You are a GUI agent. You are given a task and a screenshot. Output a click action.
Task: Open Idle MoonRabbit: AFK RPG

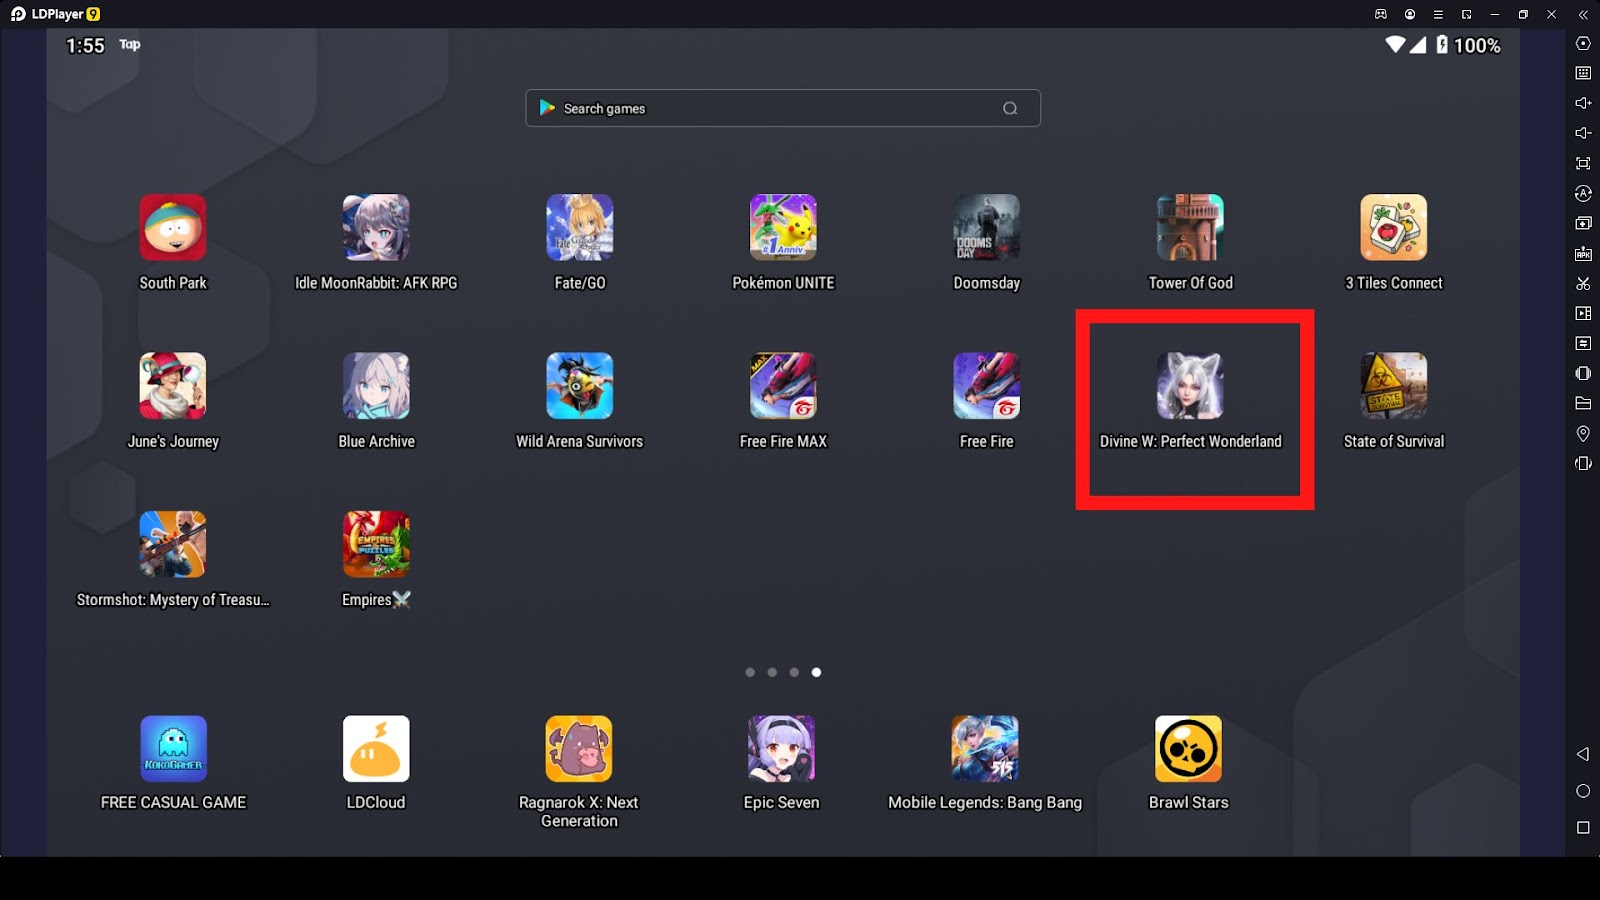point(376,228)
